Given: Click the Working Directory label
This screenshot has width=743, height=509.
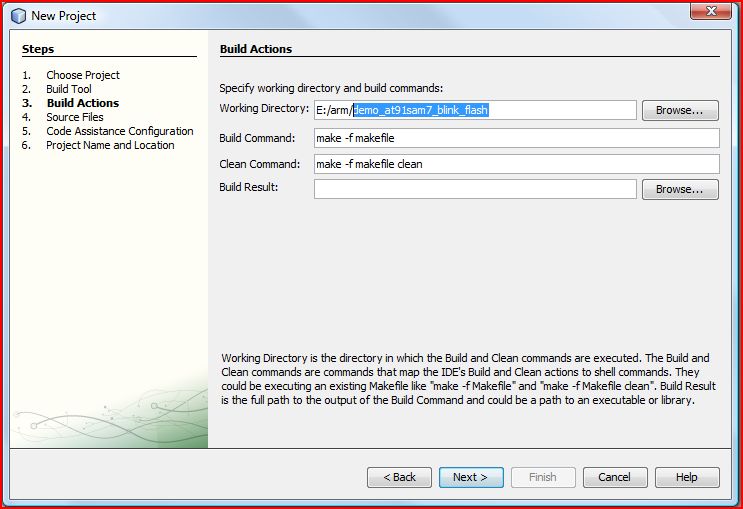Looking at the screenshot, I should [x=264, y=108].
